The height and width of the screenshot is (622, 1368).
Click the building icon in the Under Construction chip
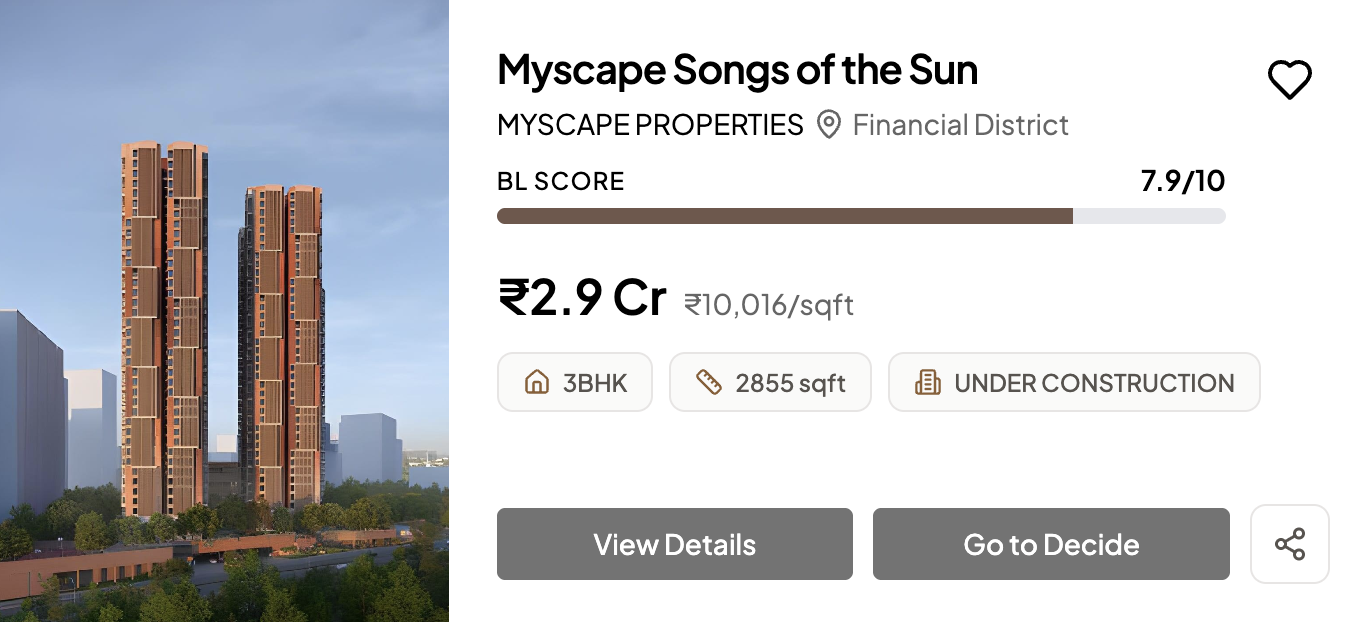pos(928,382)
